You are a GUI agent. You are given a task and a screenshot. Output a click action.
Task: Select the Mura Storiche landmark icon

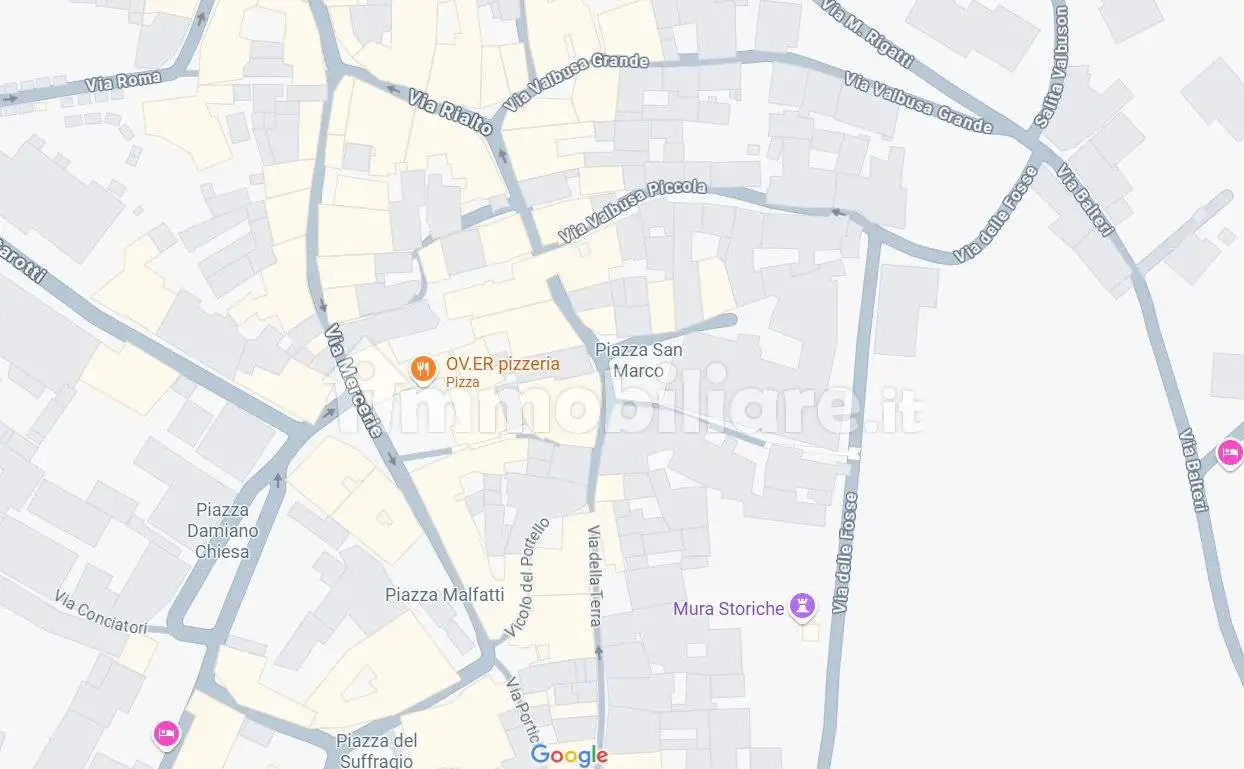802,606
